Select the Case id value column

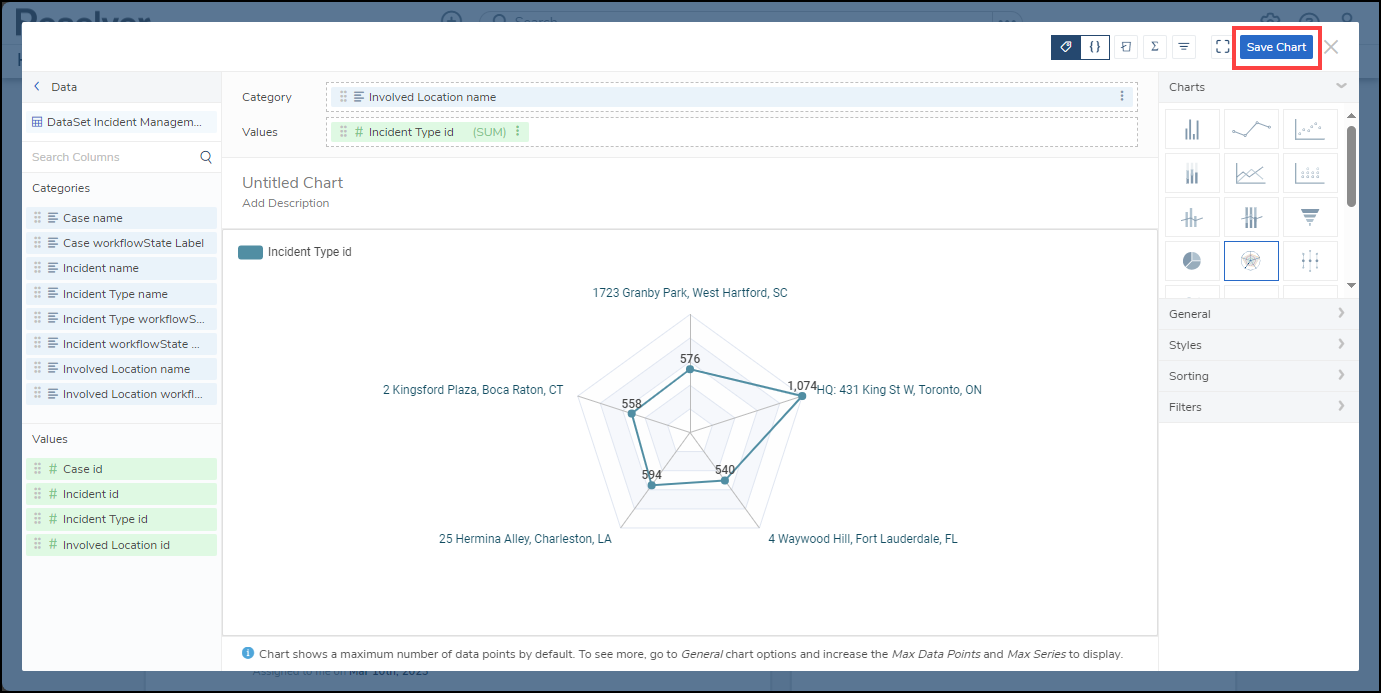[x=121, y=469]
